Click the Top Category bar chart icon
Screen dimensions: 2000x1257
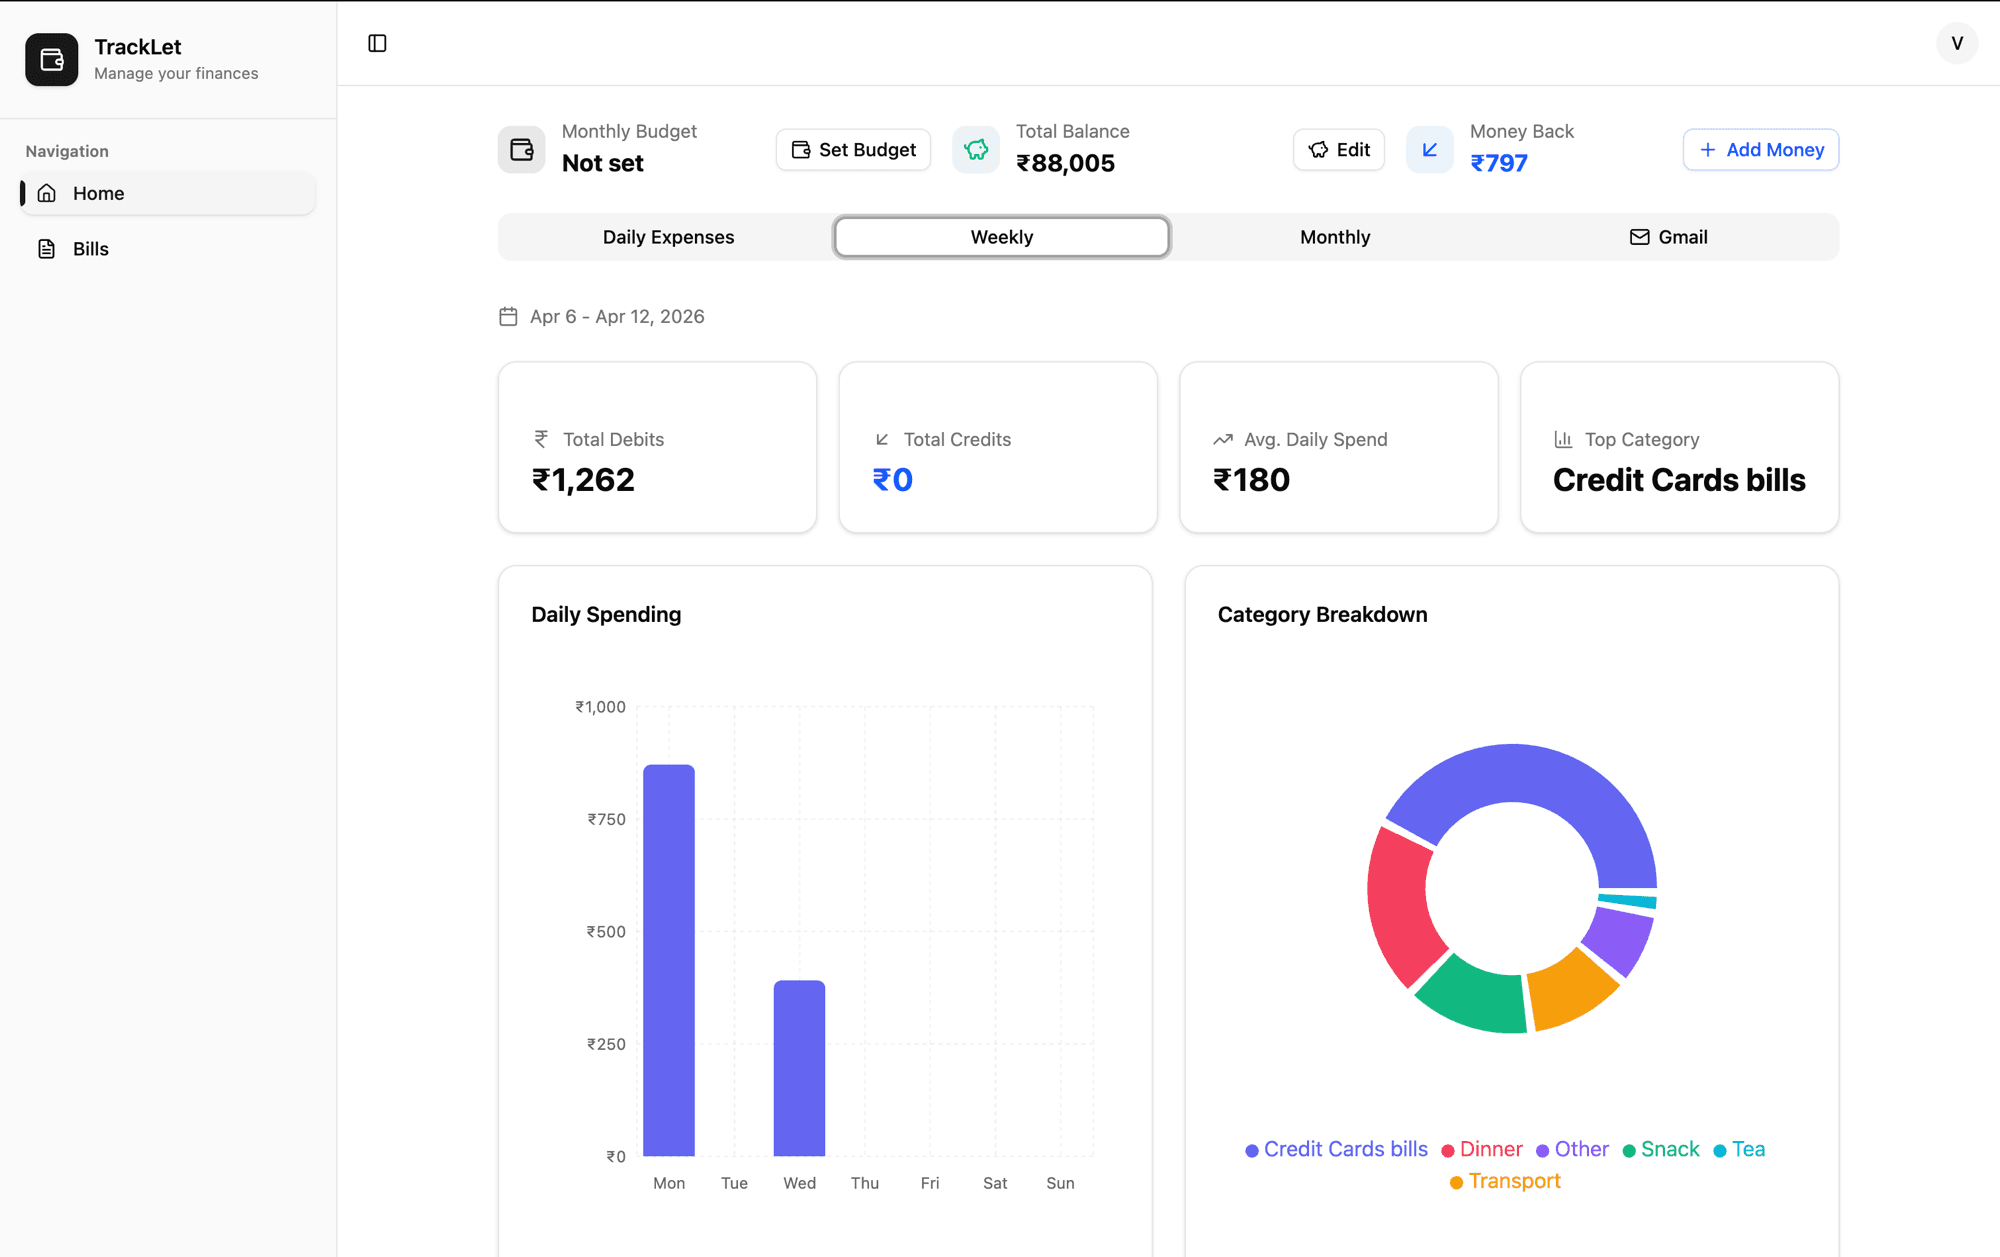tap(1563, 439)
